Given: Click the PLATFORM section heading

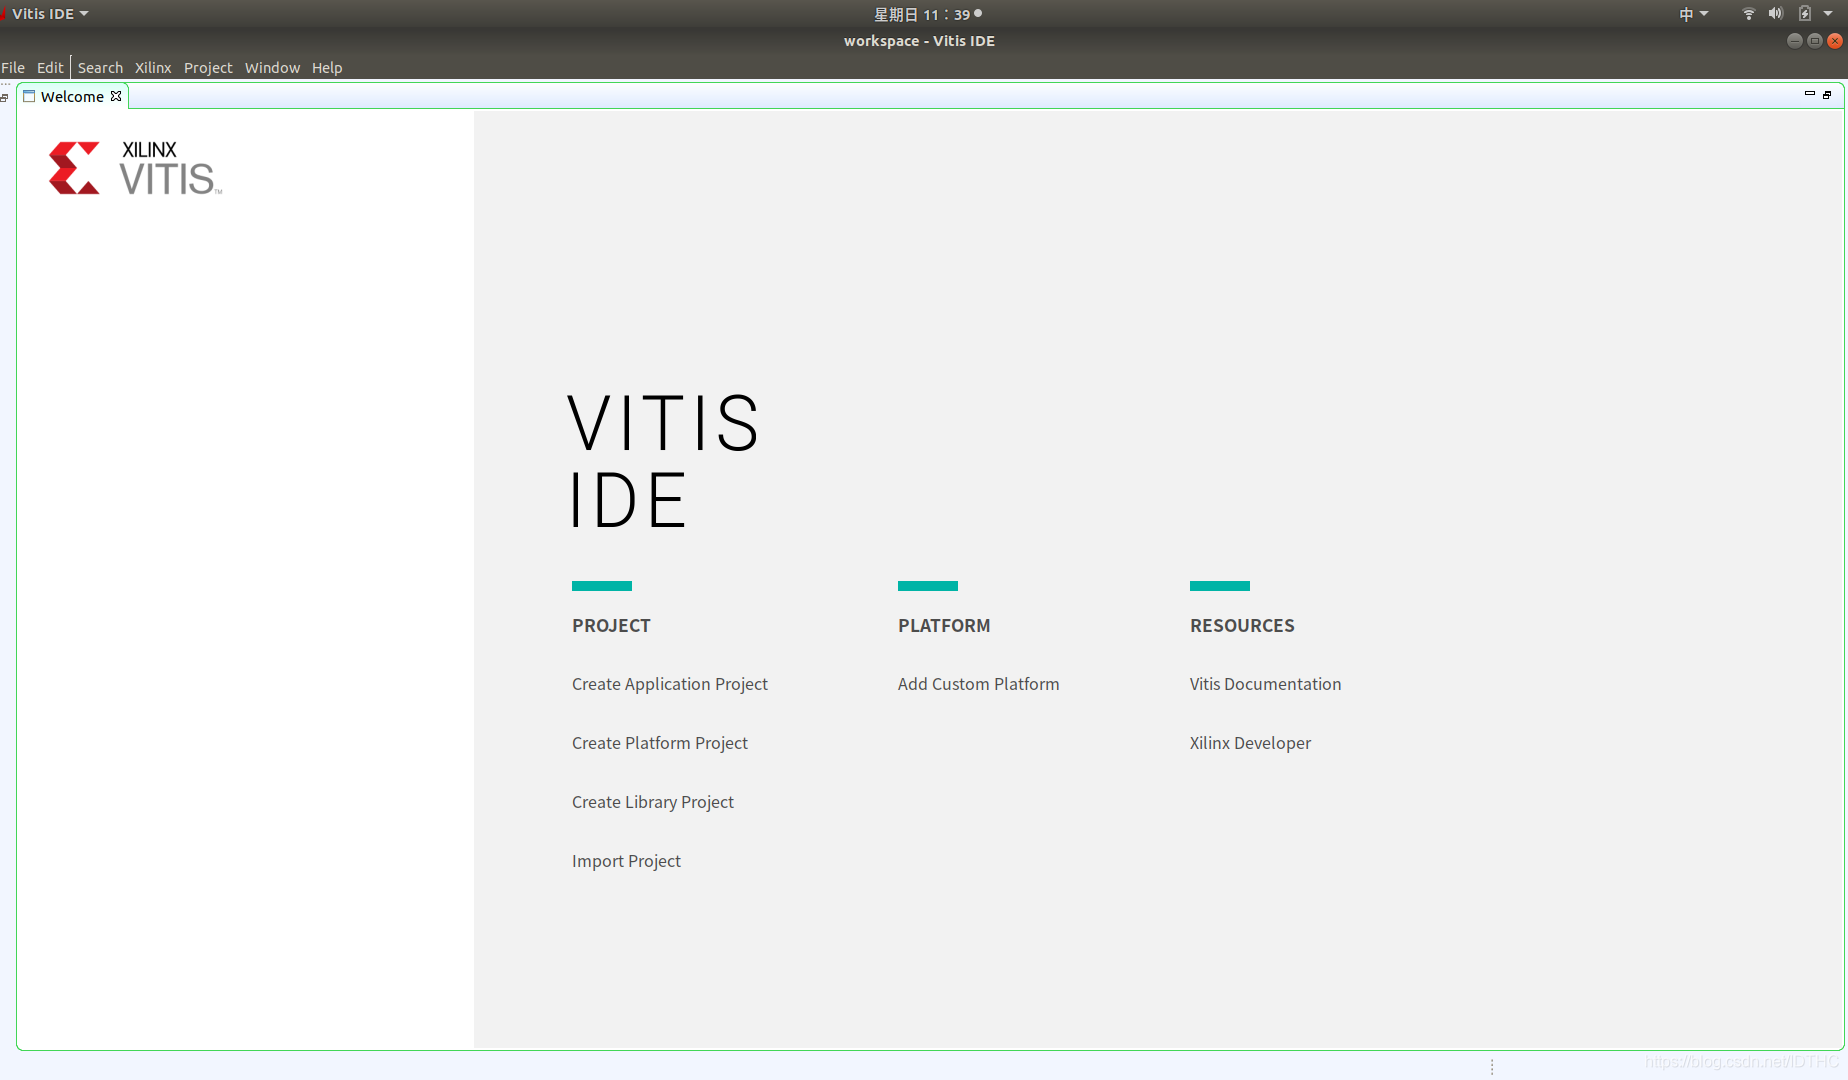Looking at the screenshot, I should pyautogui.click(x=944, y=626).
